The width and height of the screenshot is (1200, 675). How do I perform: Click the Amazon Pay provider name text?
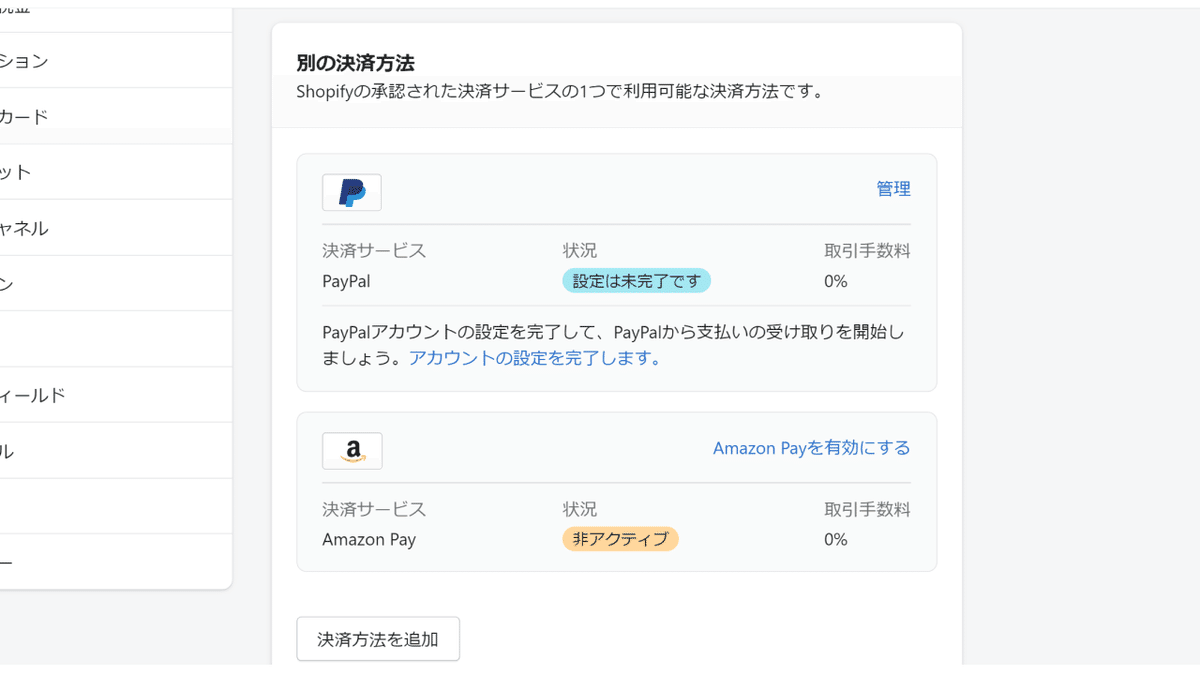(x=369, y=539)
